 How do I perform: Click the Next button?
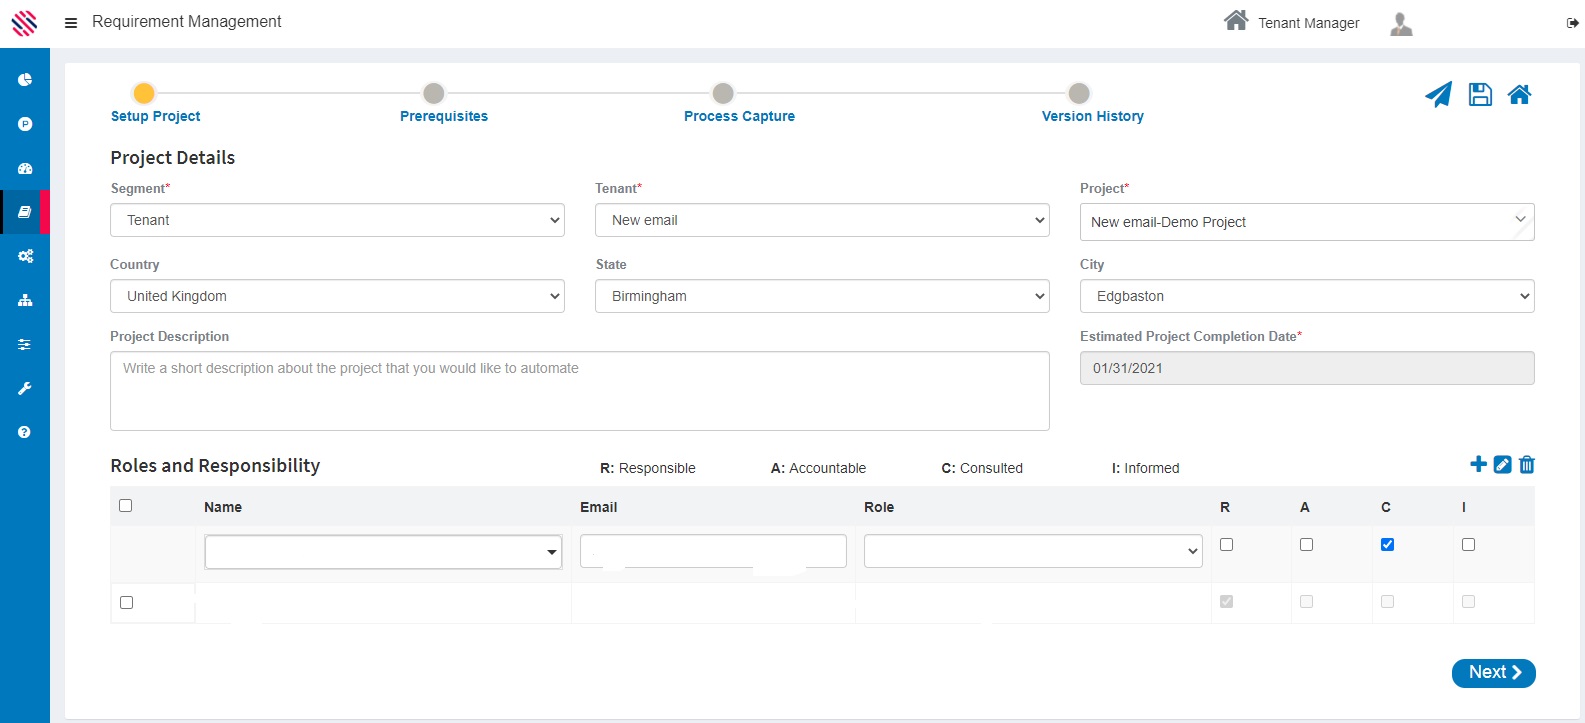1493,673
